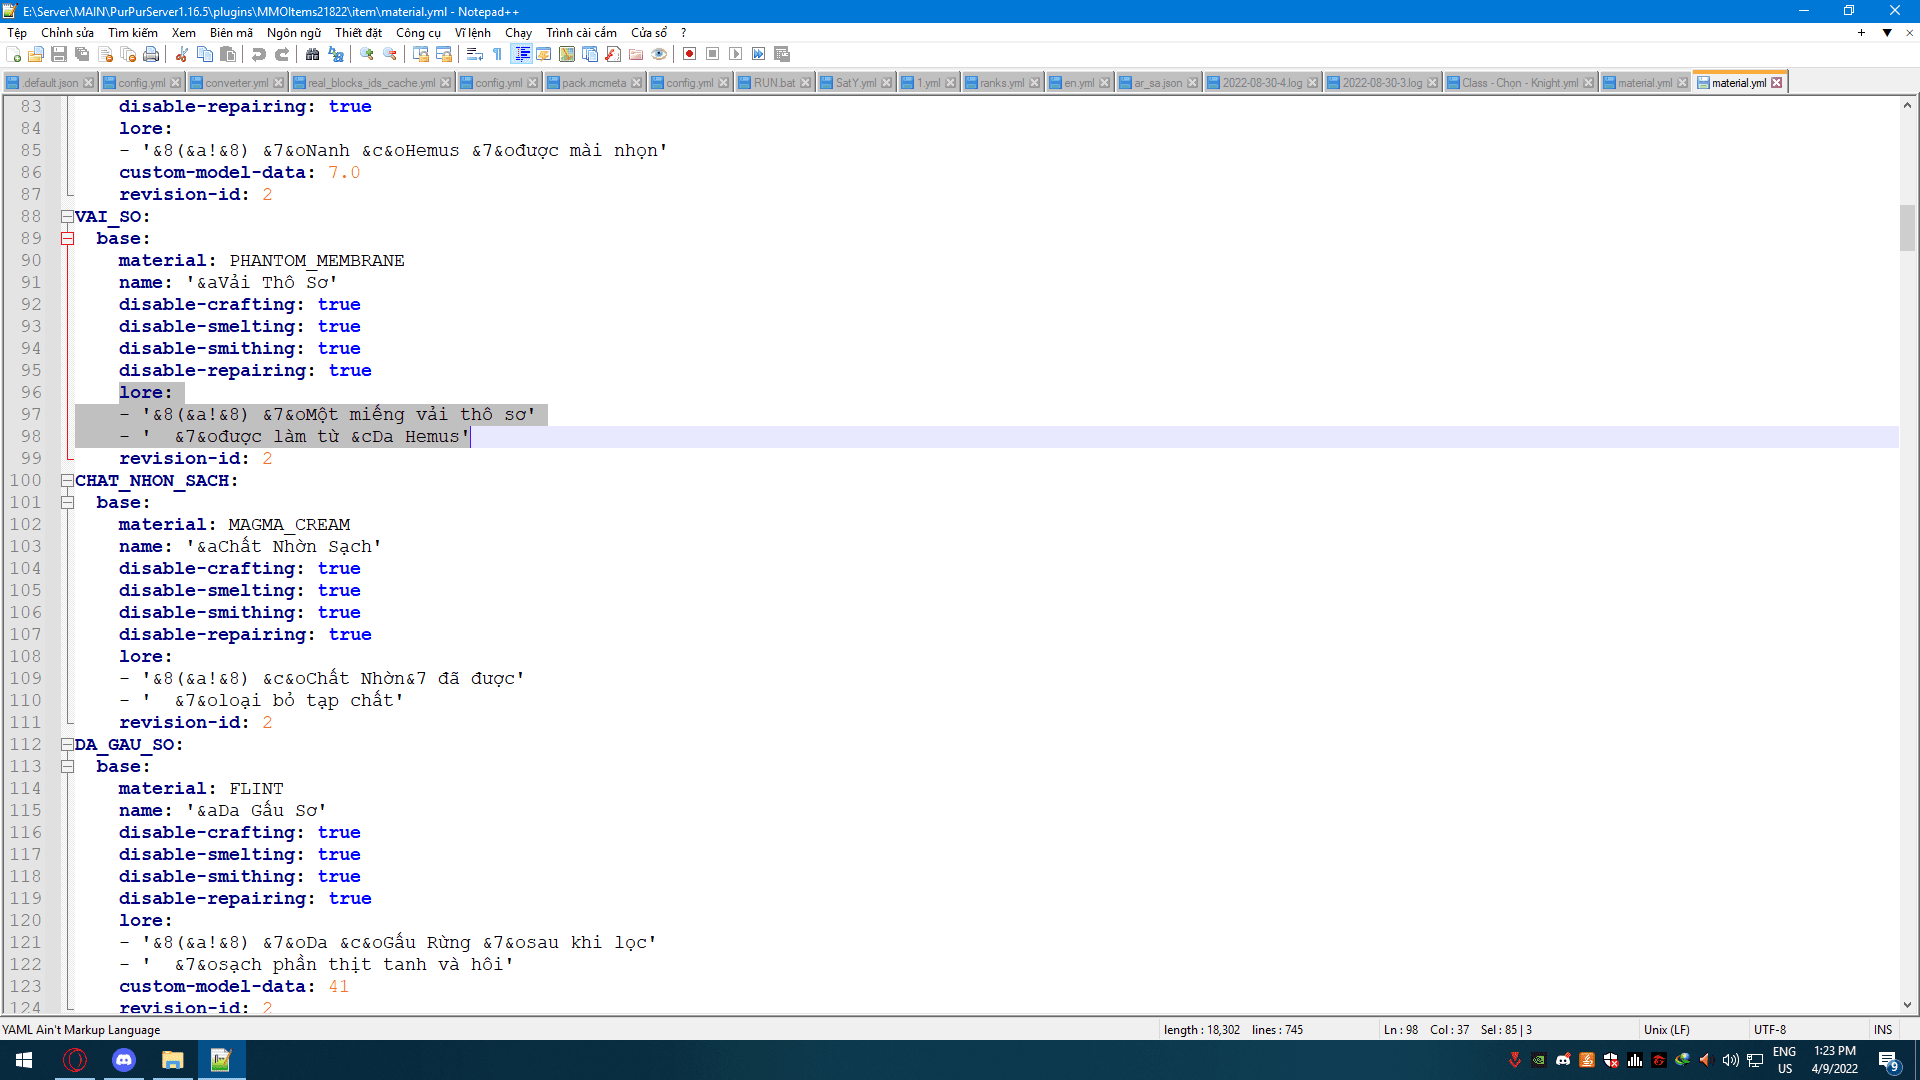The width and height of the screenshot is (1920, 1080).
Task: Click the New file toolbar icon
Action: coord(13,54)
